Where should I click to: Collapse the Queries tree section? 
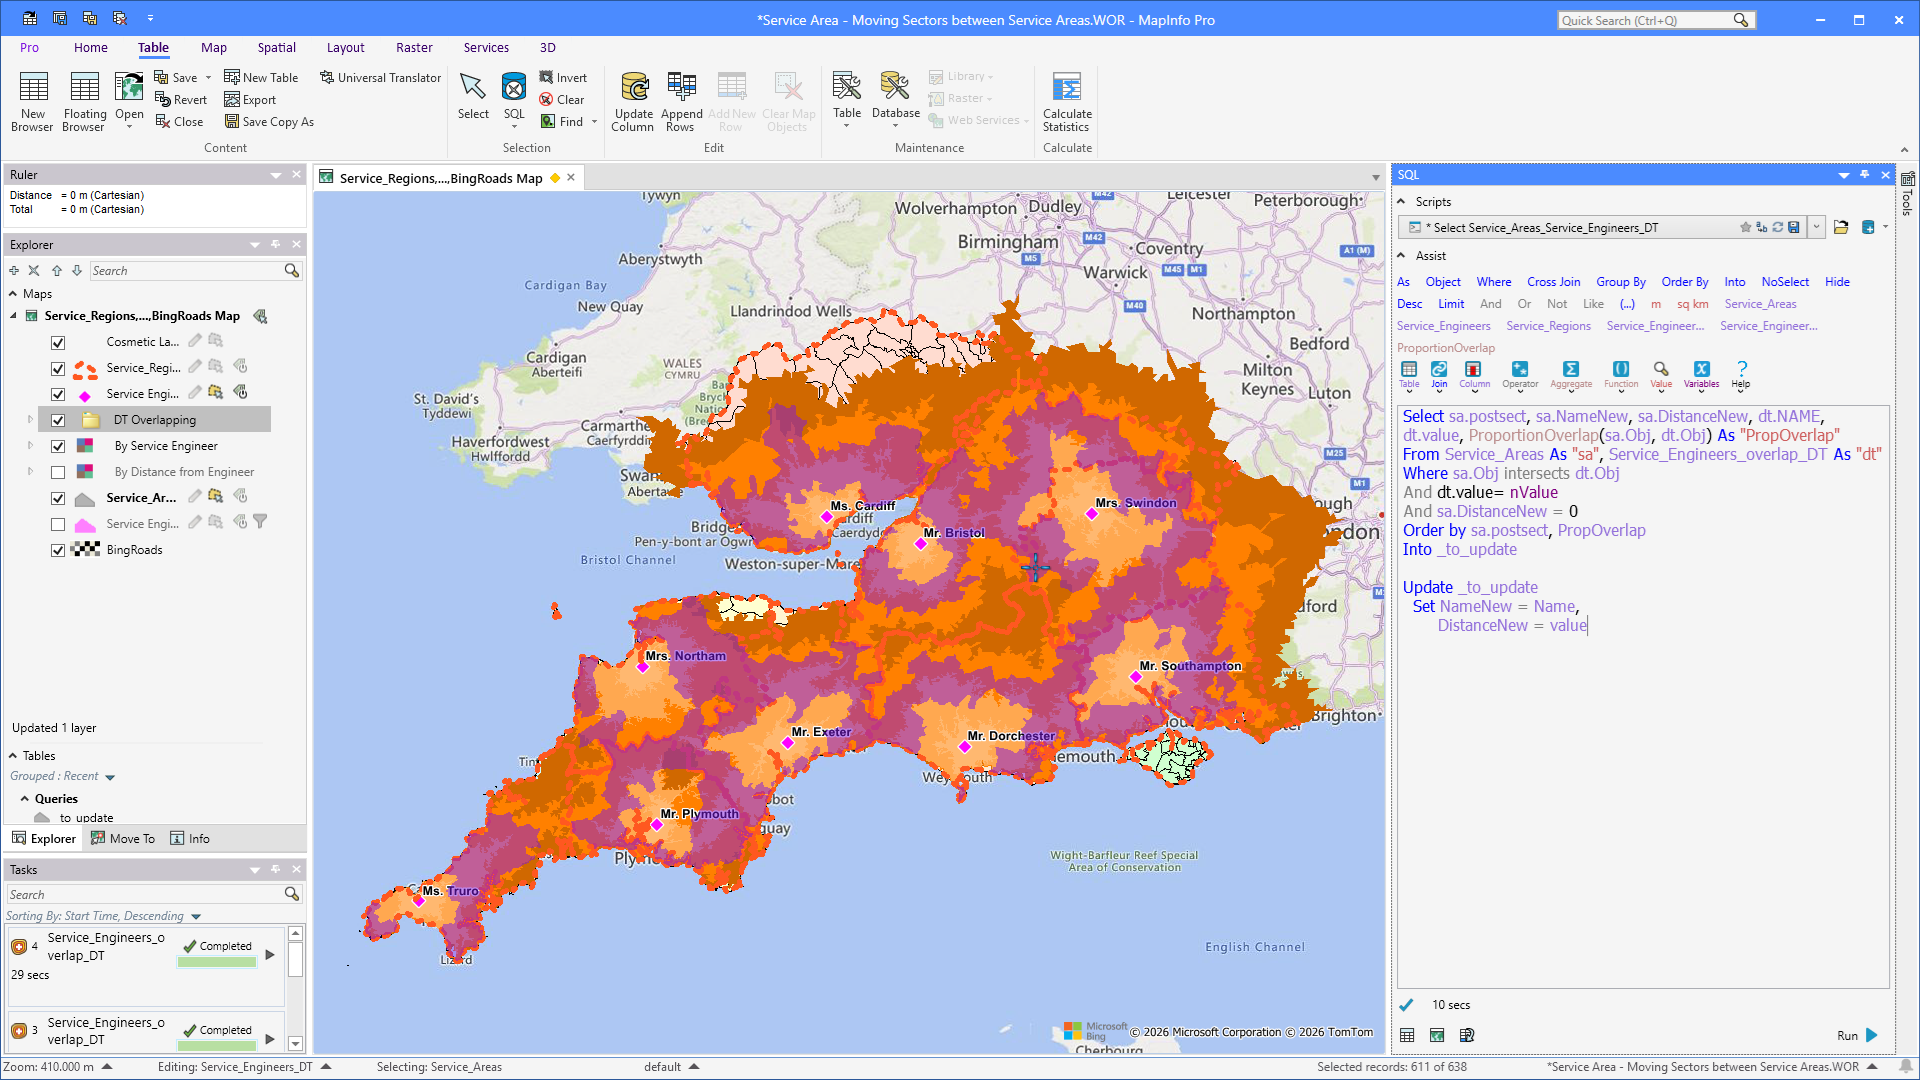[x=25, y=799]
